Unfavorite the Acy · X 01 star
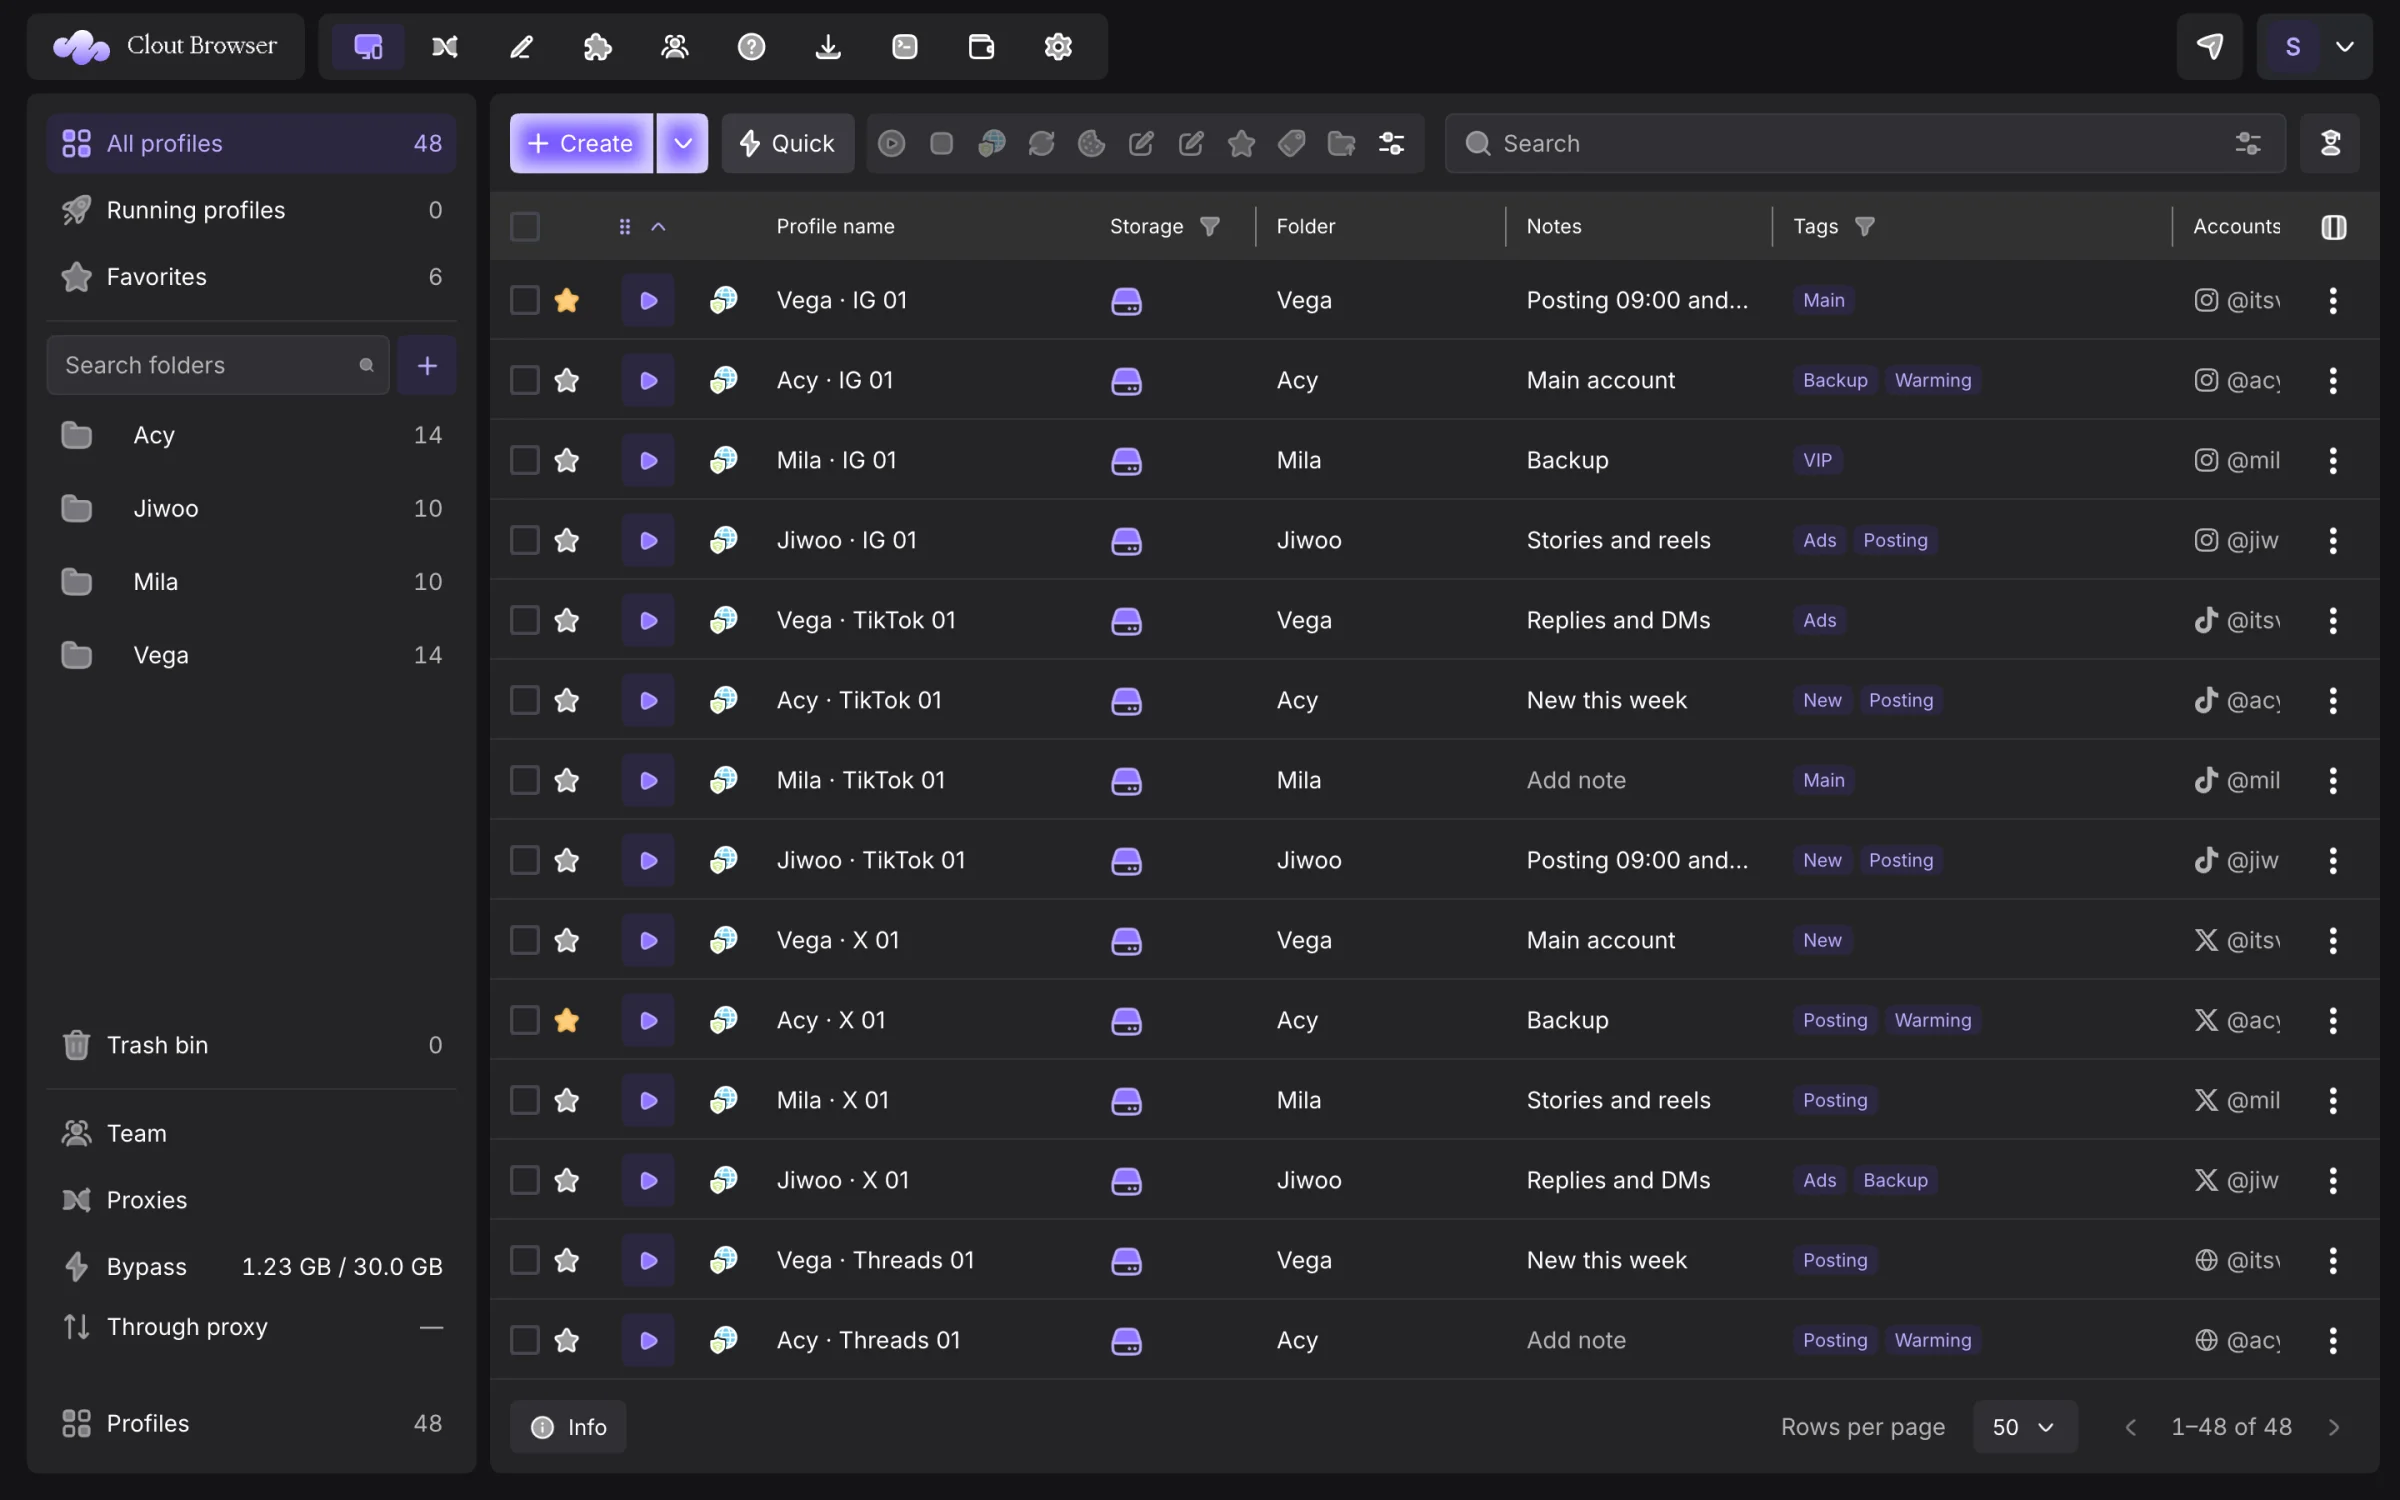The width and height of the screenshot is (2400, 1500). point(567,1020)
